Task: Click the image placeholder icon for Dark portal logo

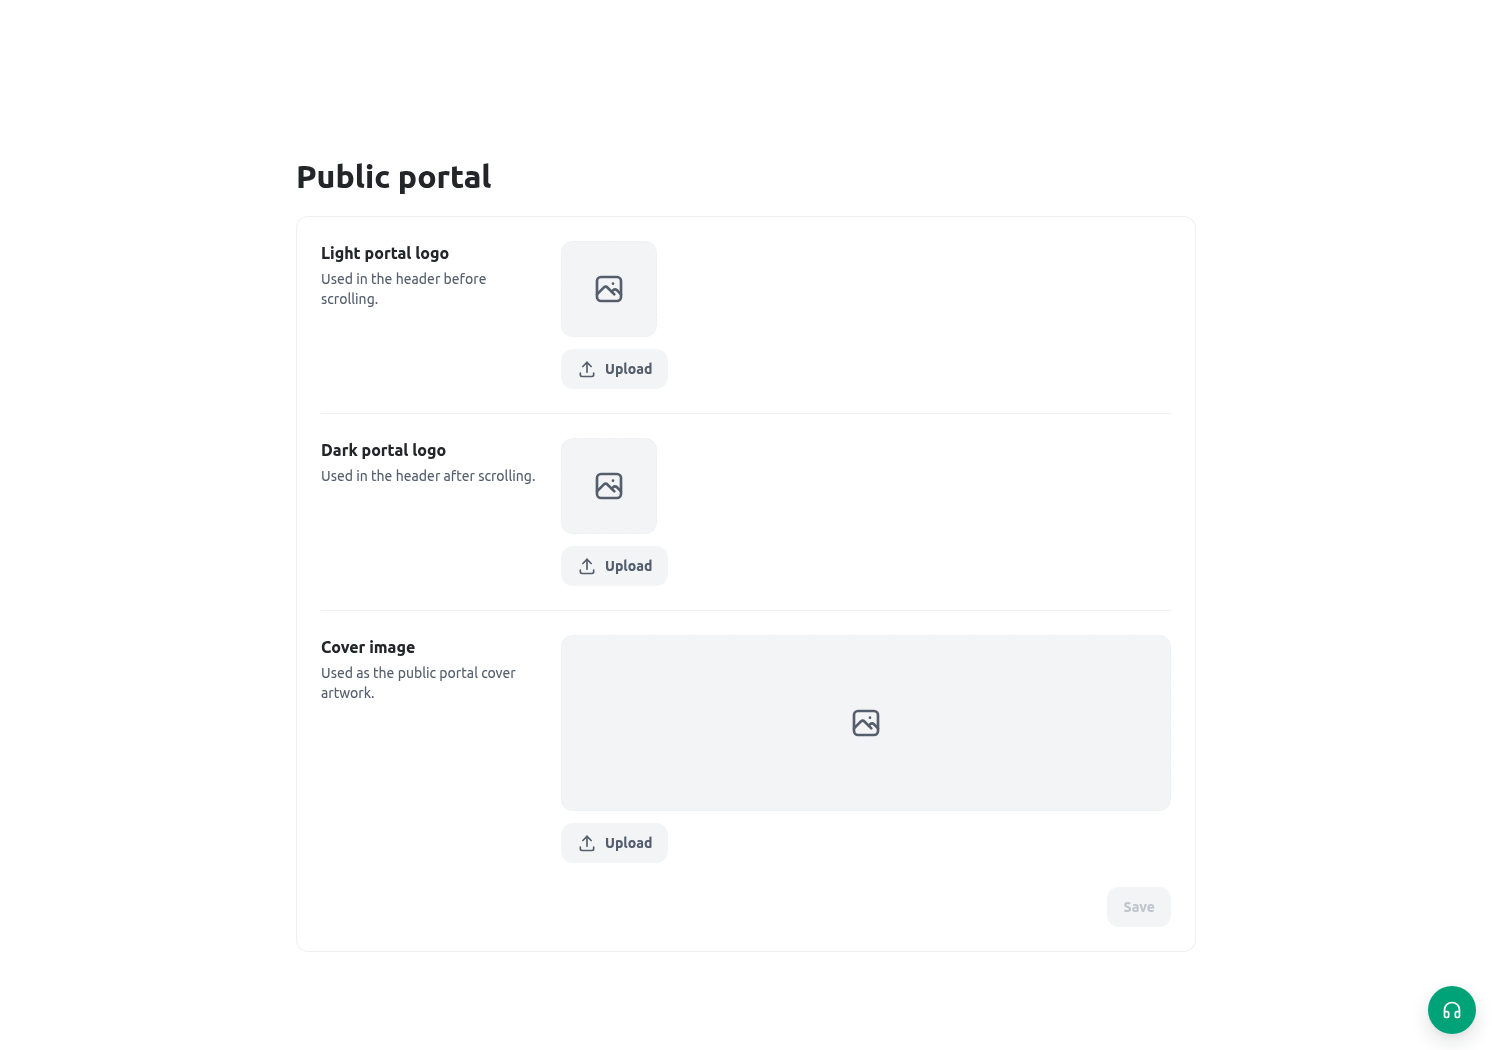Action: coord(609,486)
